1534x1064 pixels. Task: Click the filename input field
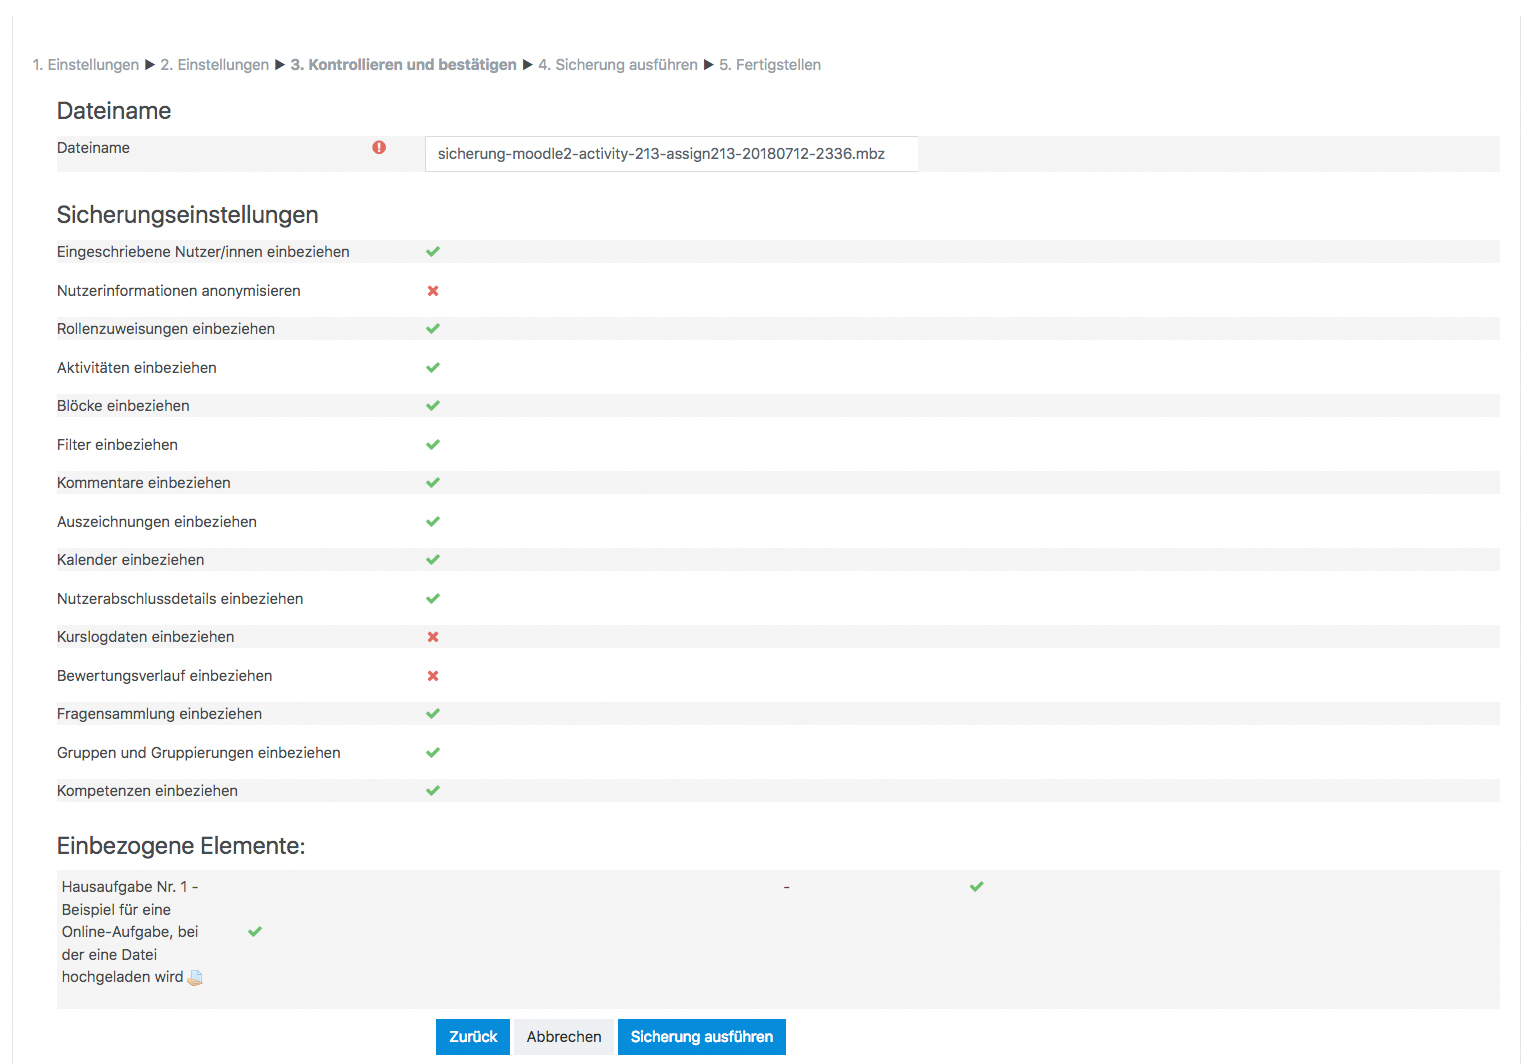(670, 154)
